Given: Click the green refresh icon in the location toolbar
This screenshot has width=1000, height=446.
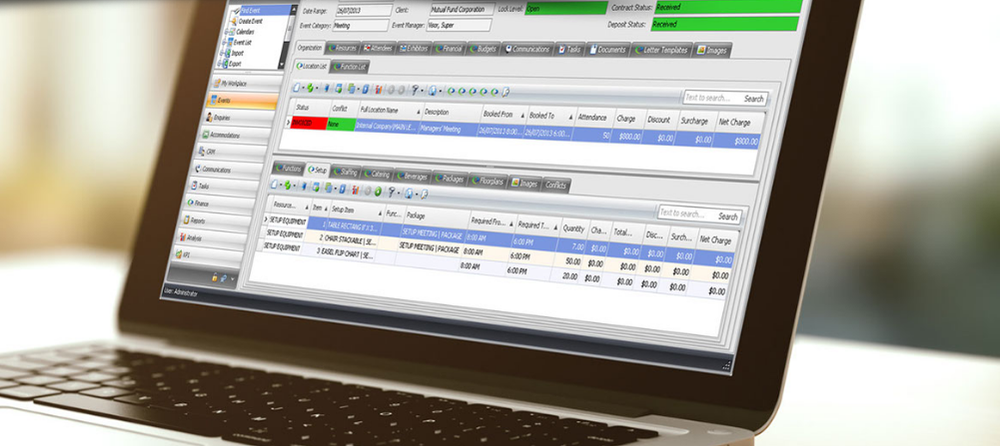Looking at the screenshot, I should pyautogui.click(x=310, y=88).
